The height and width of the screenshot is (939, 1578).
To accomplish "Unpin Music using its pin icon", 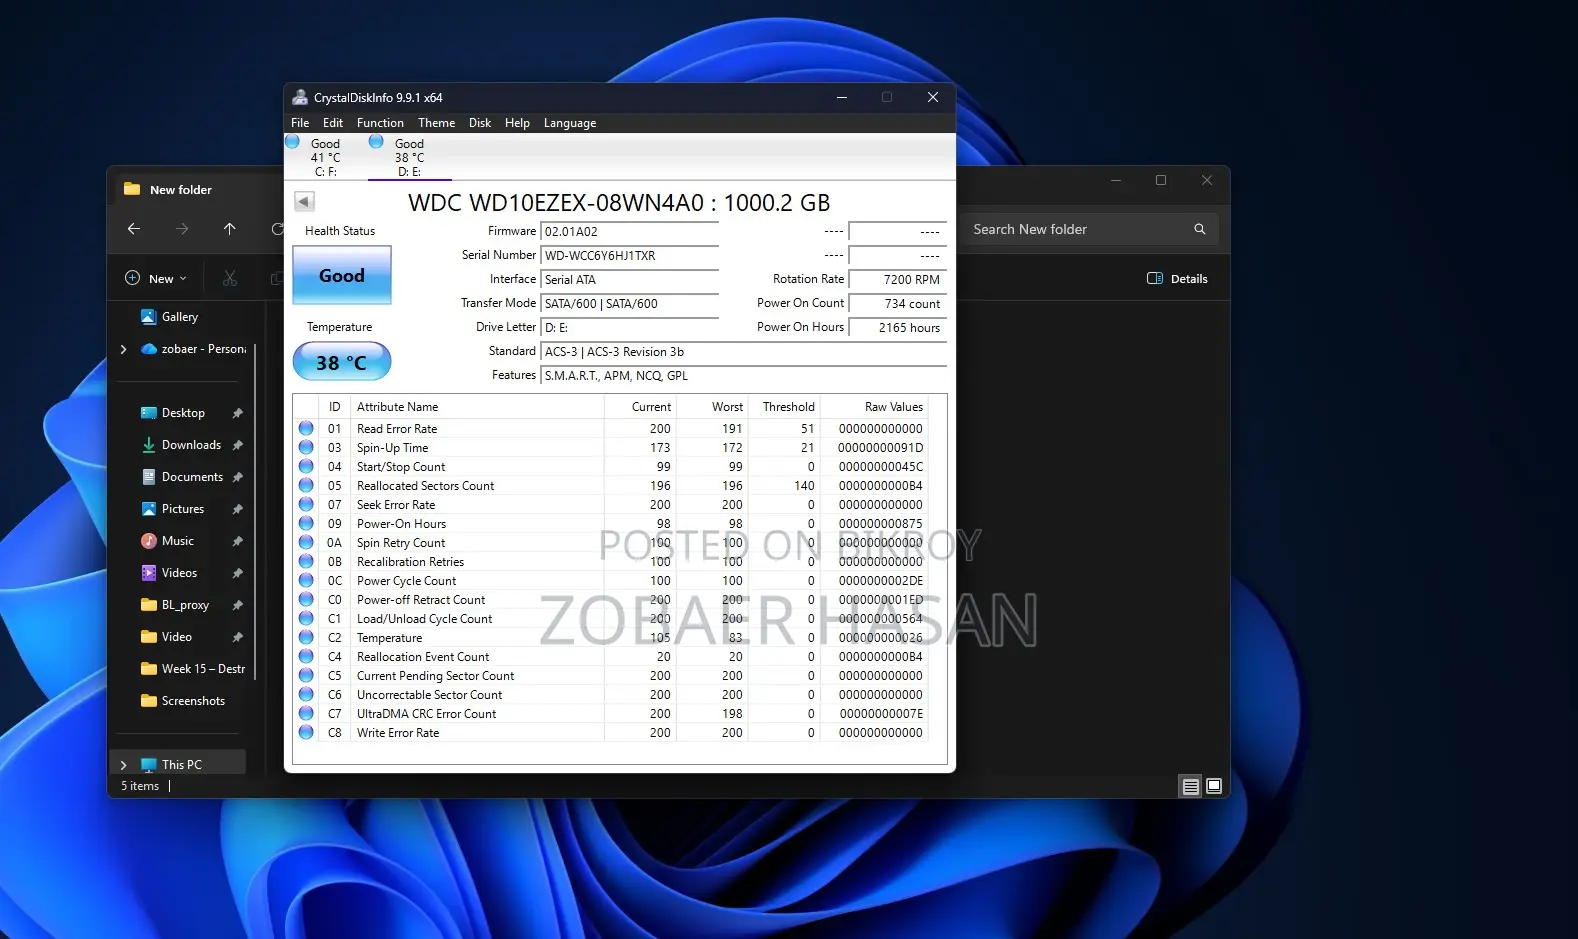I will (238, 541).
